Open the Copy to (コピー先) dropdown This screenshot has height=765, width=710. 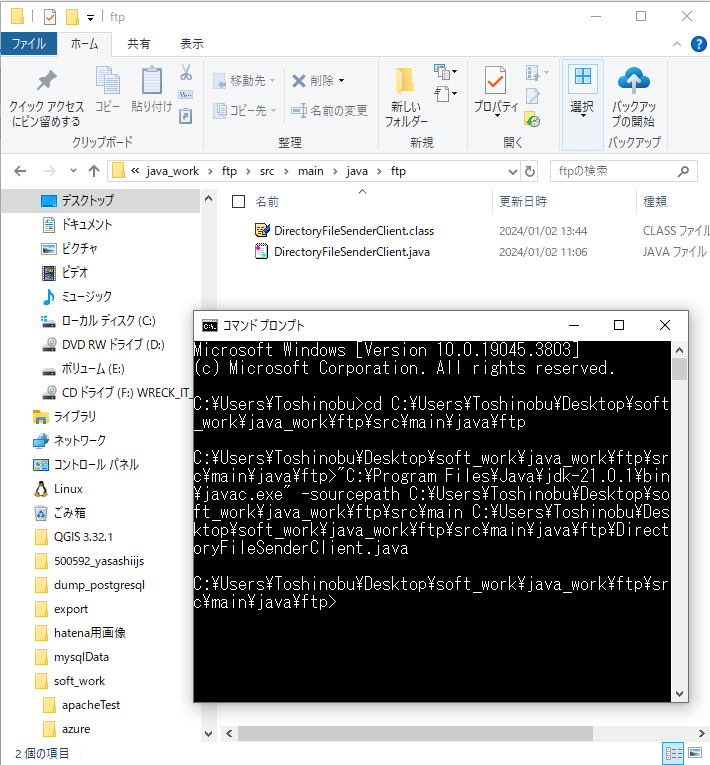pos(245,111)
